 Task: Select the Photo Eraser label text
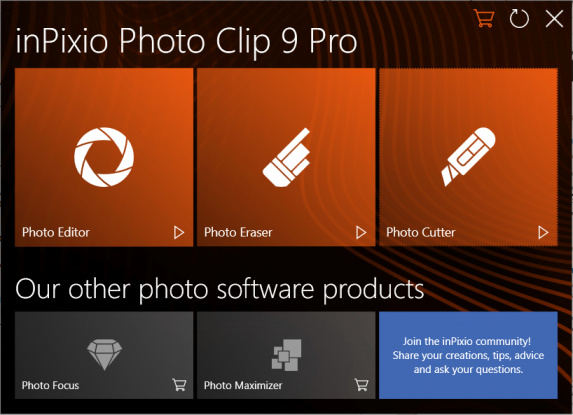tap(238, 232)
